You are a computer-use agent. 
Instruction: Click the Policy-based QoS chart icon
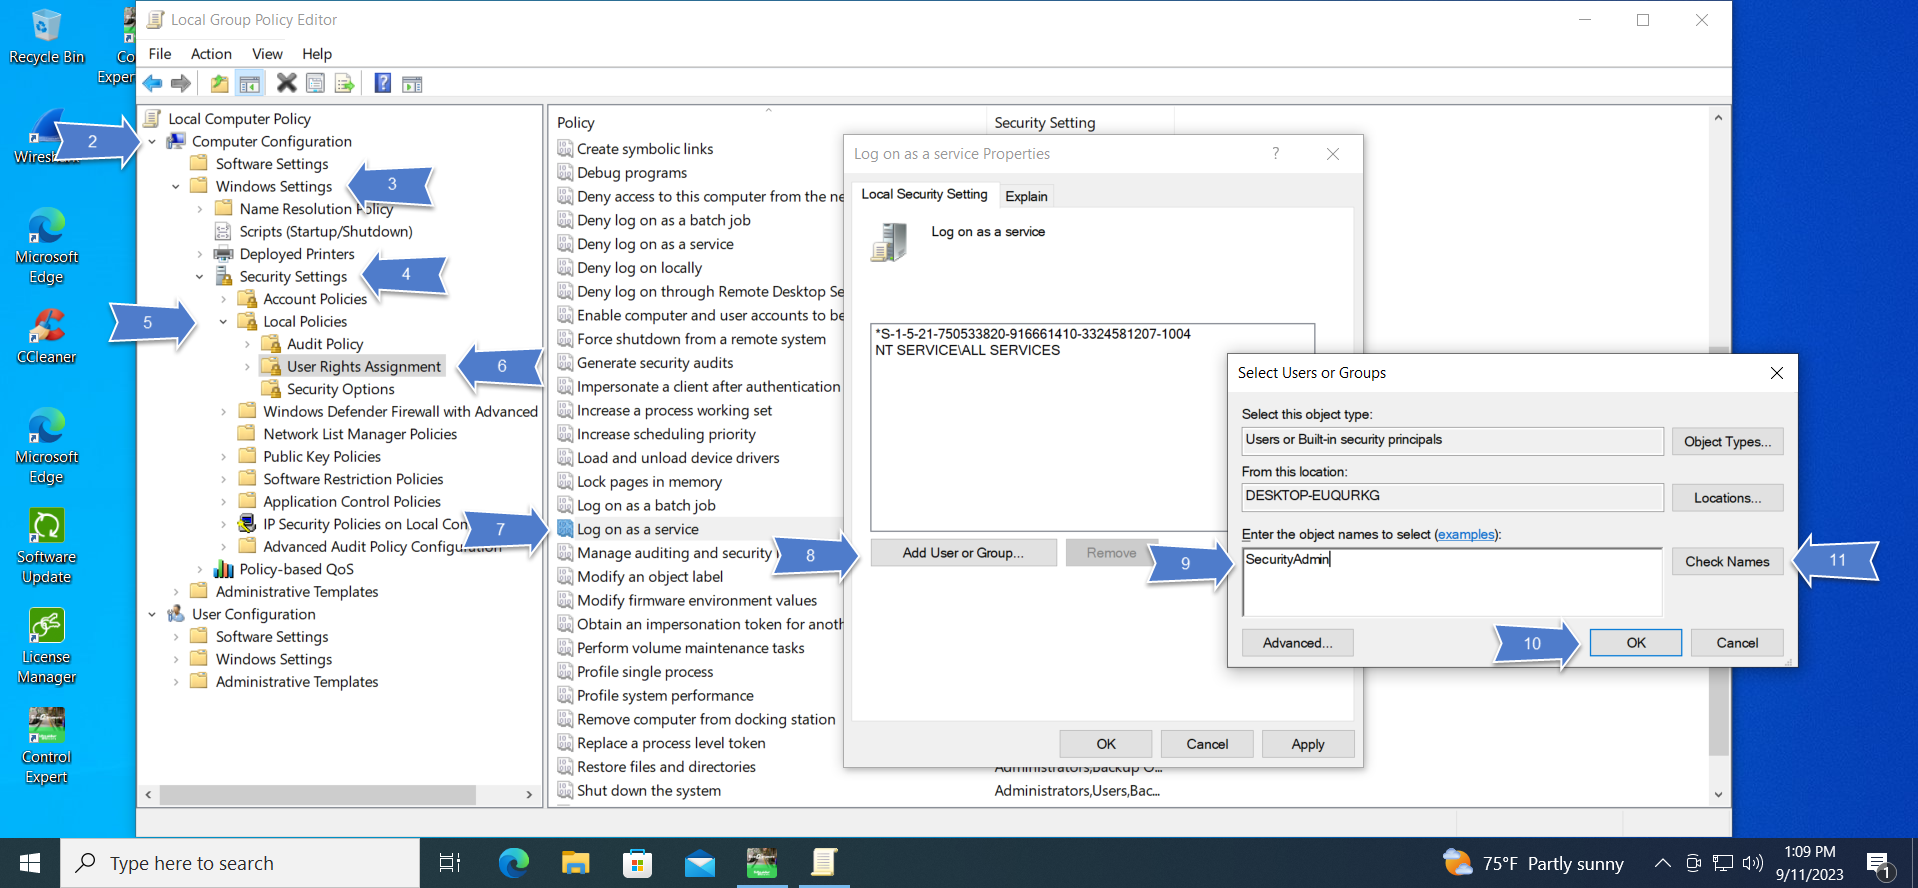click(223, 569)
